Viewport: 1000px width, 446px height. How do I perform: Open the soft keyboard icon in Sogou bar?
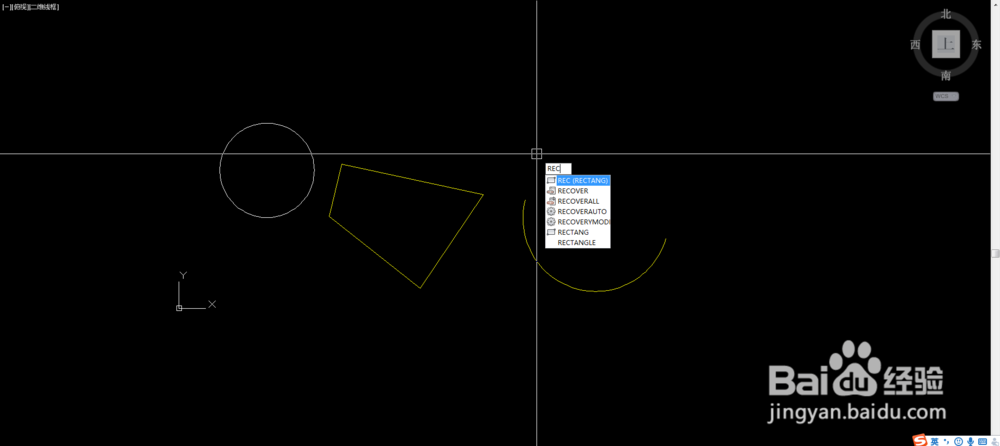(x=983, y=442)
